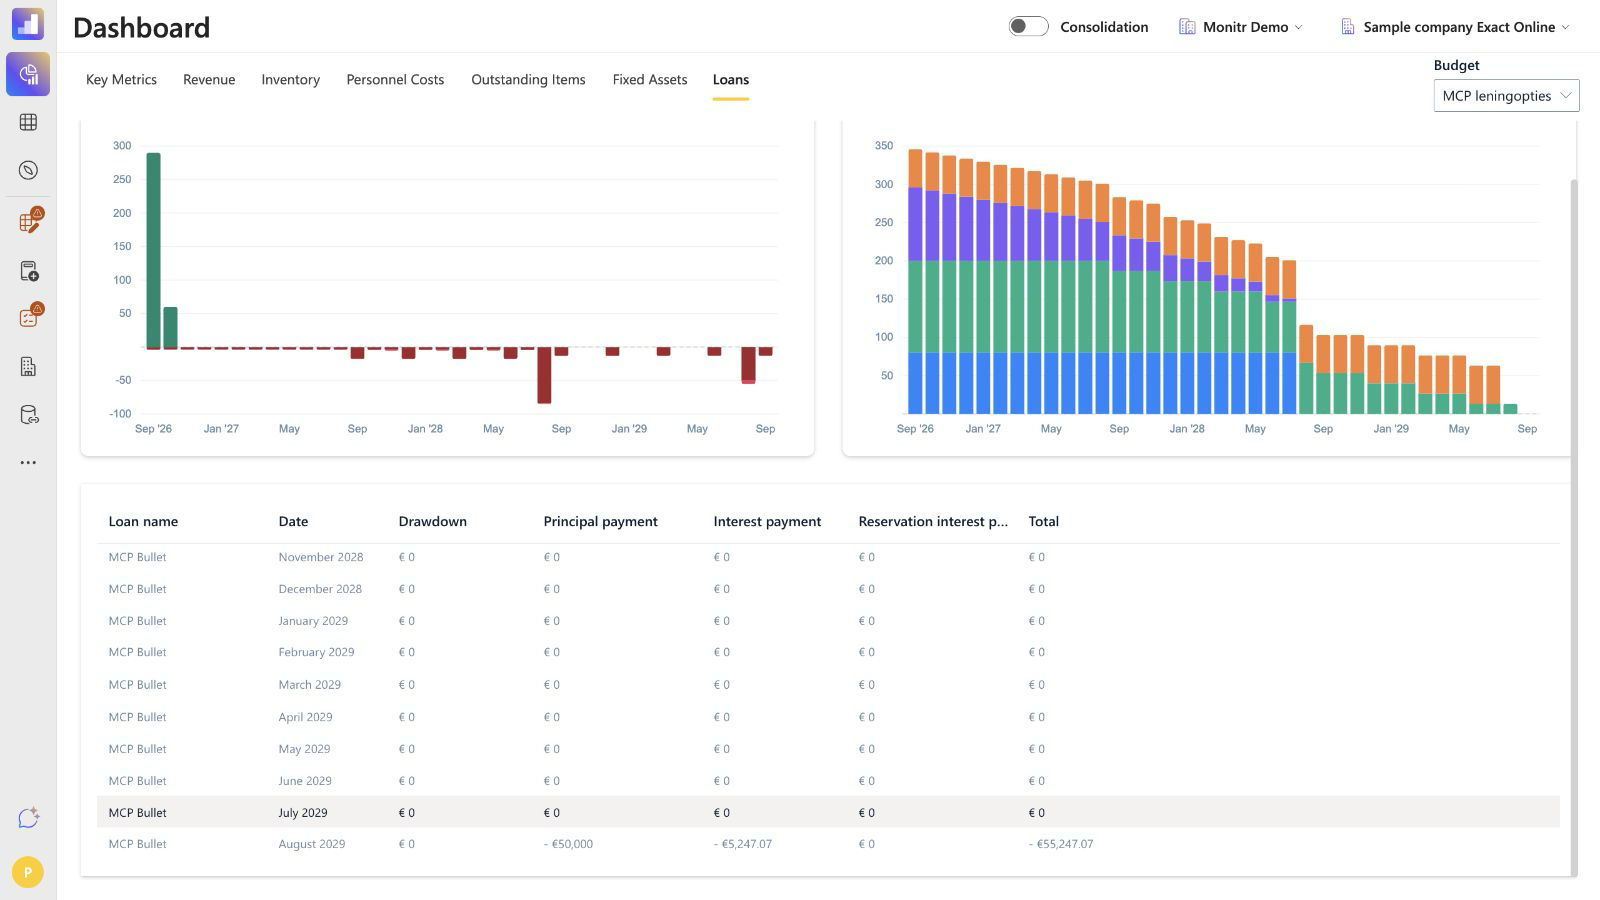The height and width of the screenshot is (900, 1600).
Task: Click MCP Bullet in the November 2028 row
Action: [137, 557]
